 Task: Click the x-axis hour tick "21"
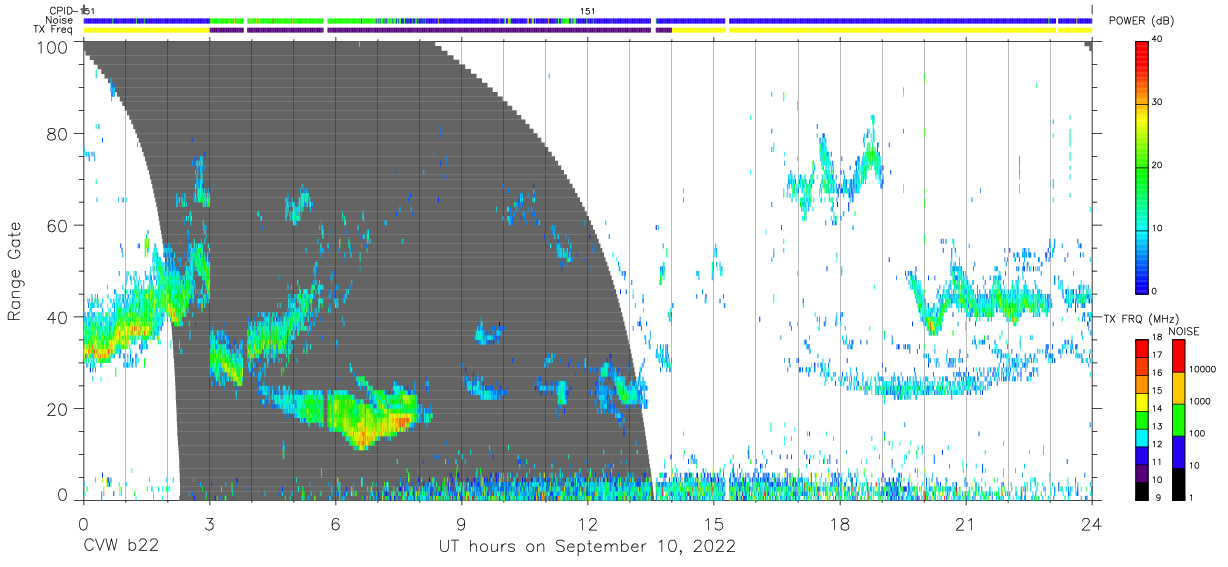[965, 524]
